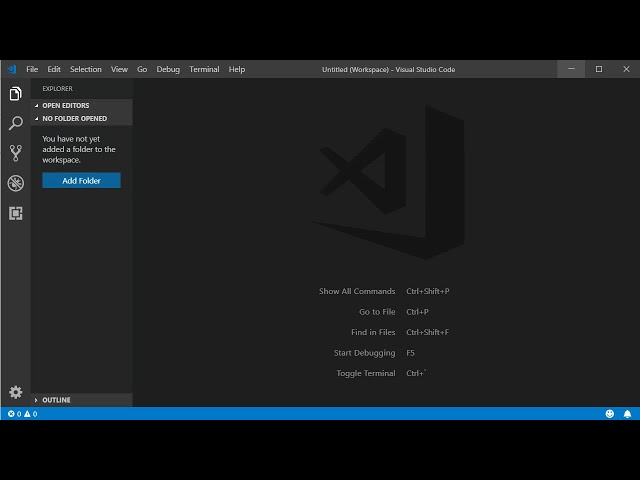Open the File menu
Image resolution: width=640 pixels, height=480 pixels.
(32, 69)
